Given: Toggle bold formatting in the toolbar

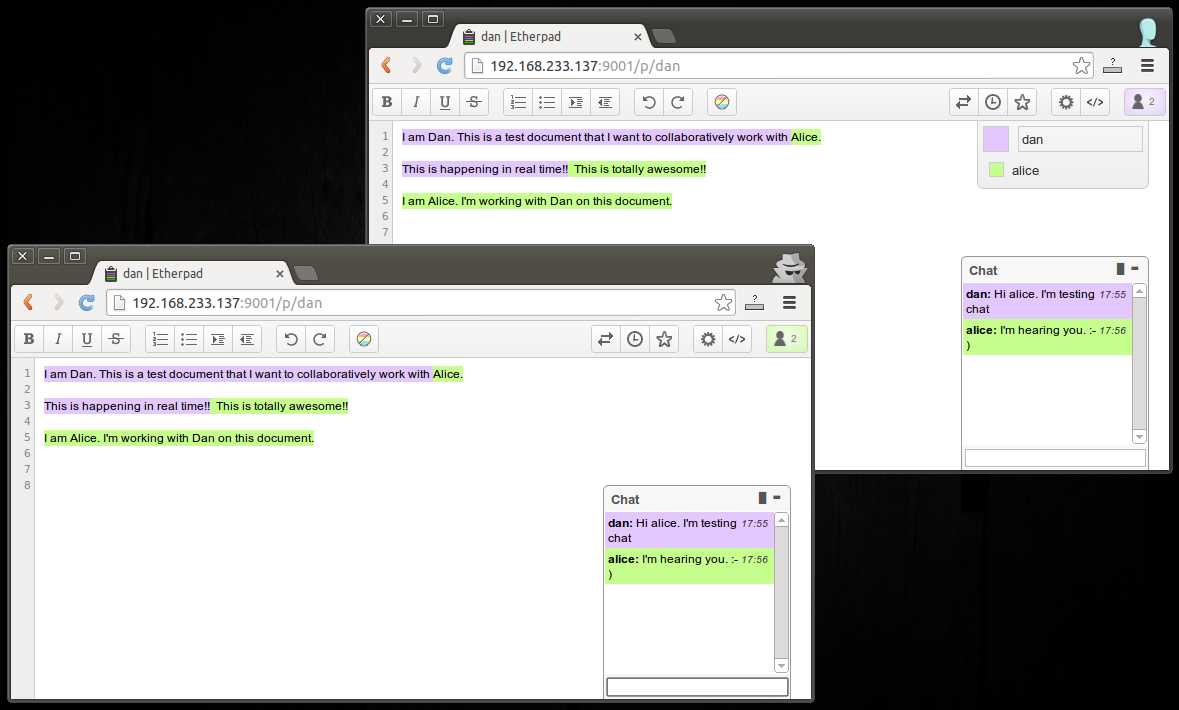Looking at the screenshot, I should pyautogui.click(x=28, y=338).
